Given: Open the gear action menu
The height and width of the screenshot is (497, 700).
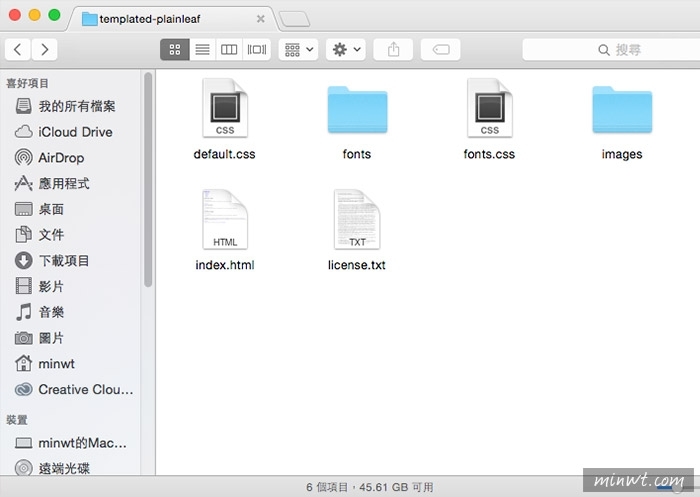Looking at the screenshot, I should pyautogui.click(x=345, y=49).
